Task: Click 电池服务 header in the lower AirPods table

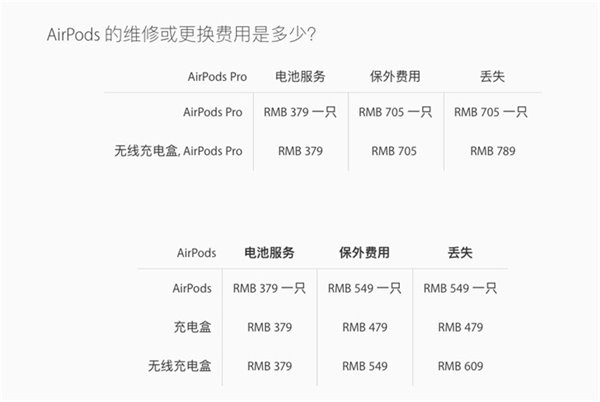Action: 269,253
